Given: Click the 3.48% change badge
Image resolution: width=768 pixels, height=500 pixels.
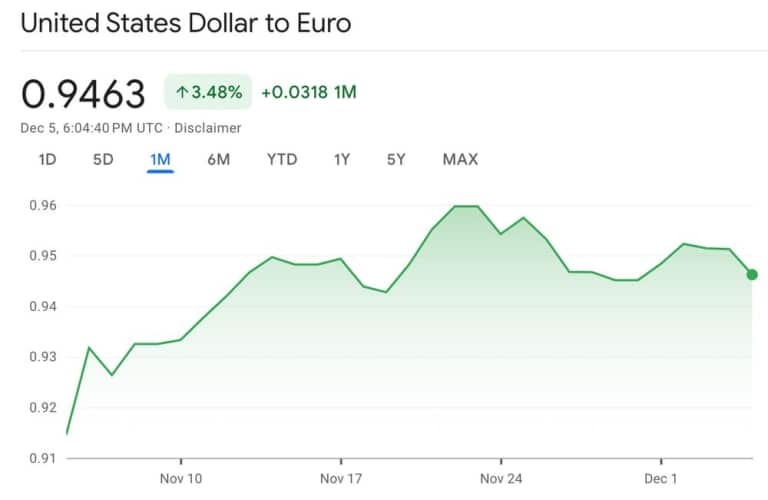Looking at the screenshot, I should point(208,93).
